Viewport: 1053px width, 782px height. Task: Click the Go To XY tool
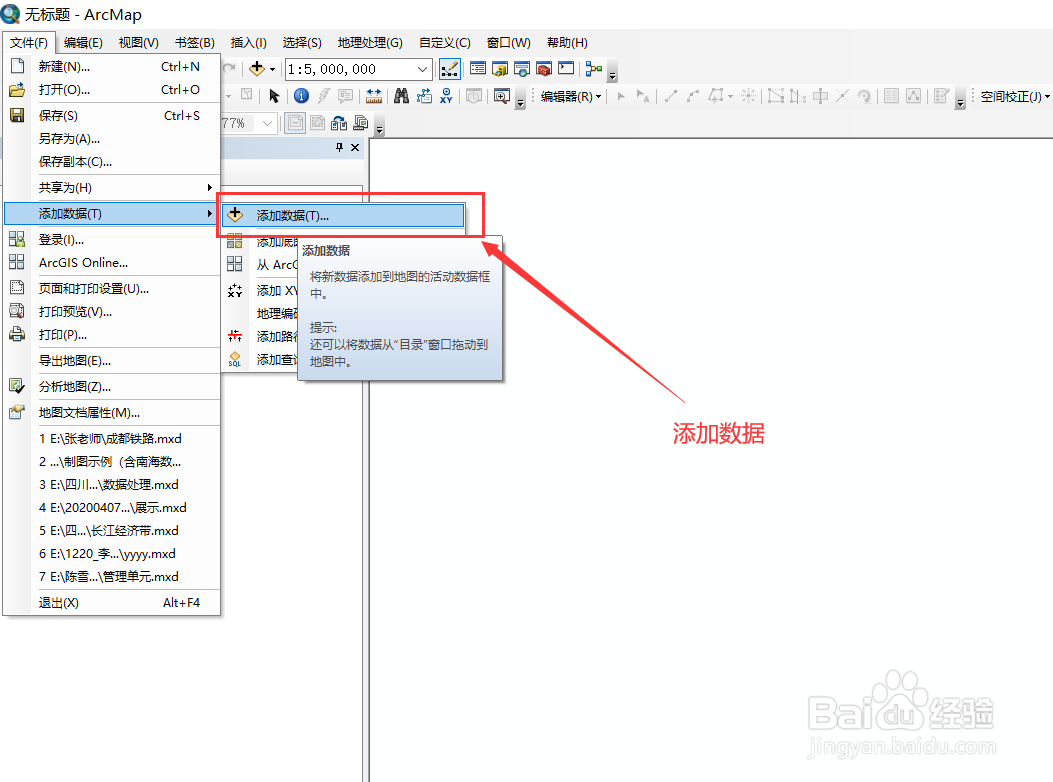446,96
